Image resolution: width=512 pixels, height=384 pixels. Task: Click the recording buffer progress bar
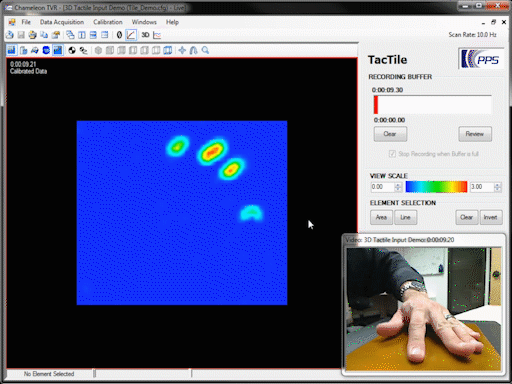tap(433, 105)
